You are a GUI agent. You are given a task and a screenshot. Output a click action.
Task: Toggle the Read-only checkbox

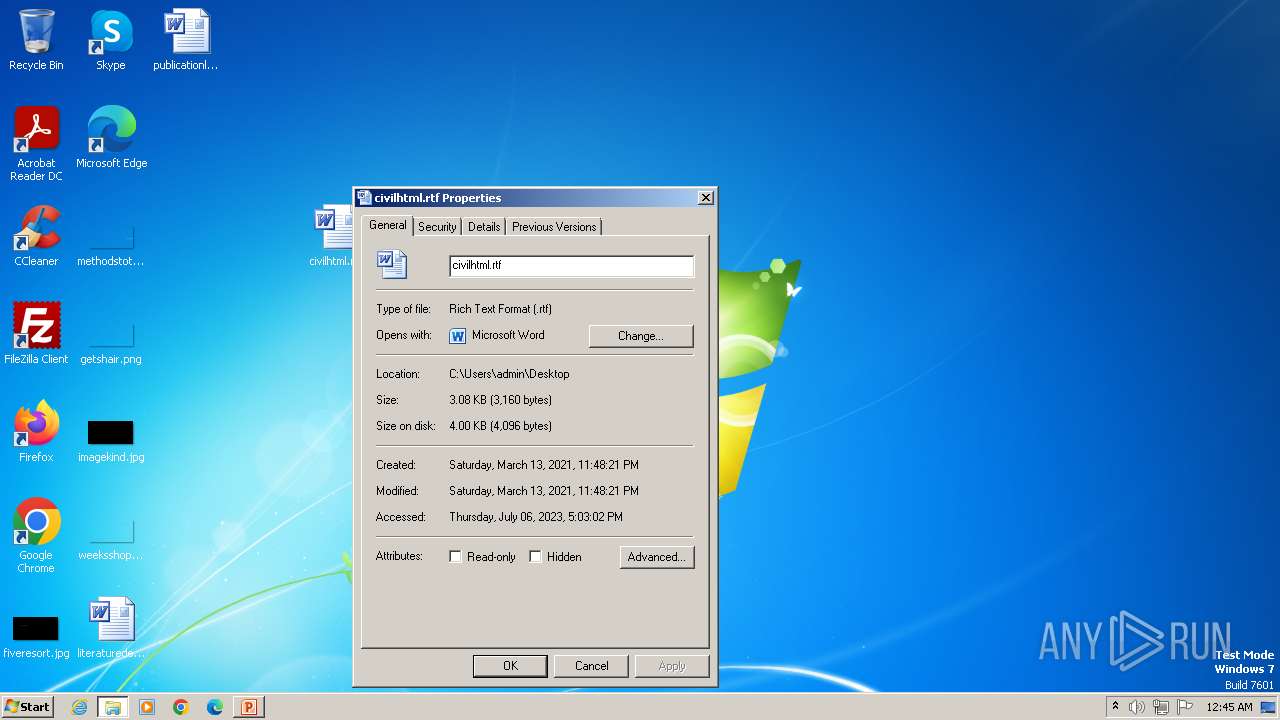tap(455, 557)
